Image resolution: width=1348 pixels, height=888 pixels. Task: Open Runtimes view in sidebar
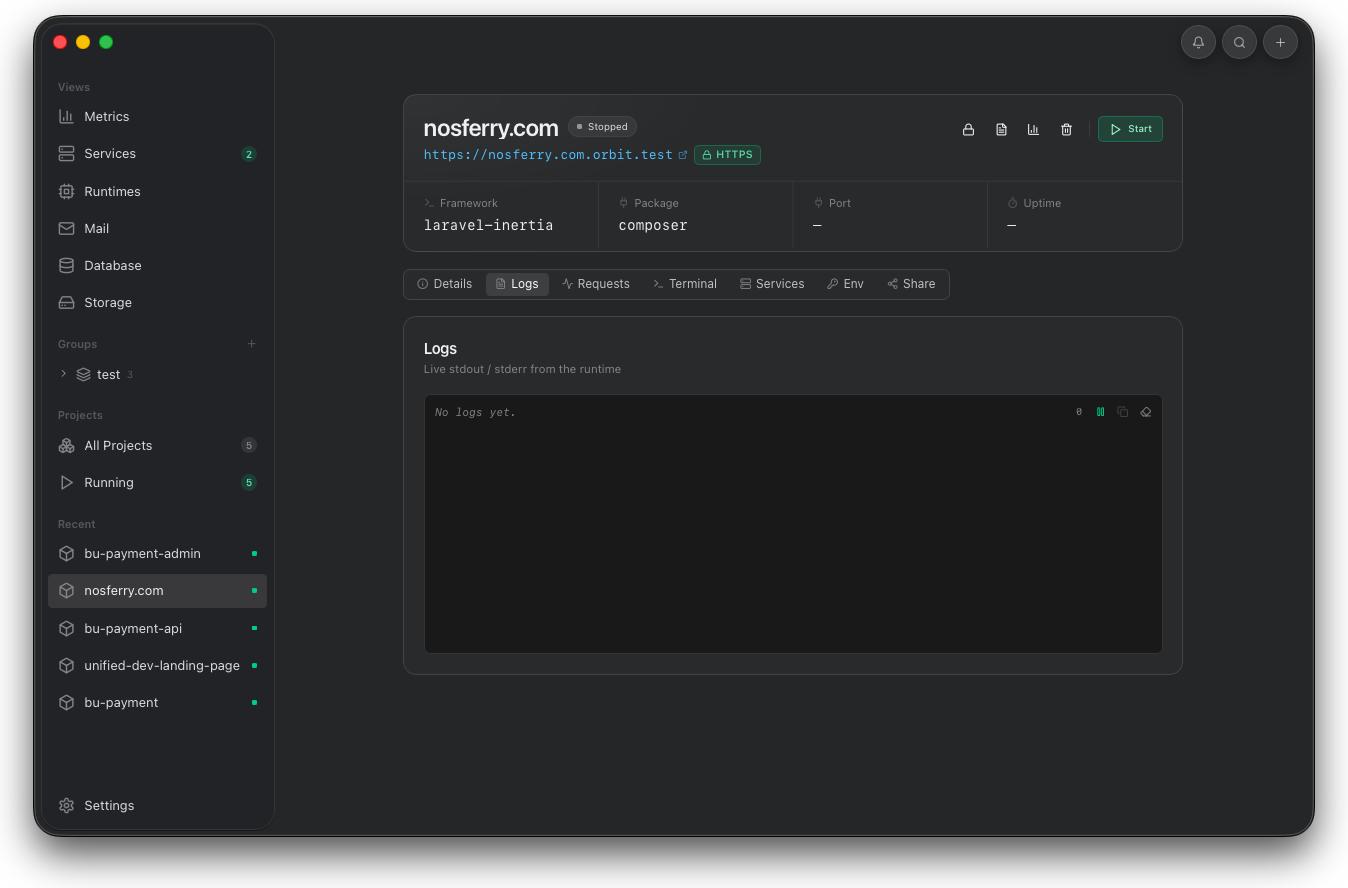157,191
